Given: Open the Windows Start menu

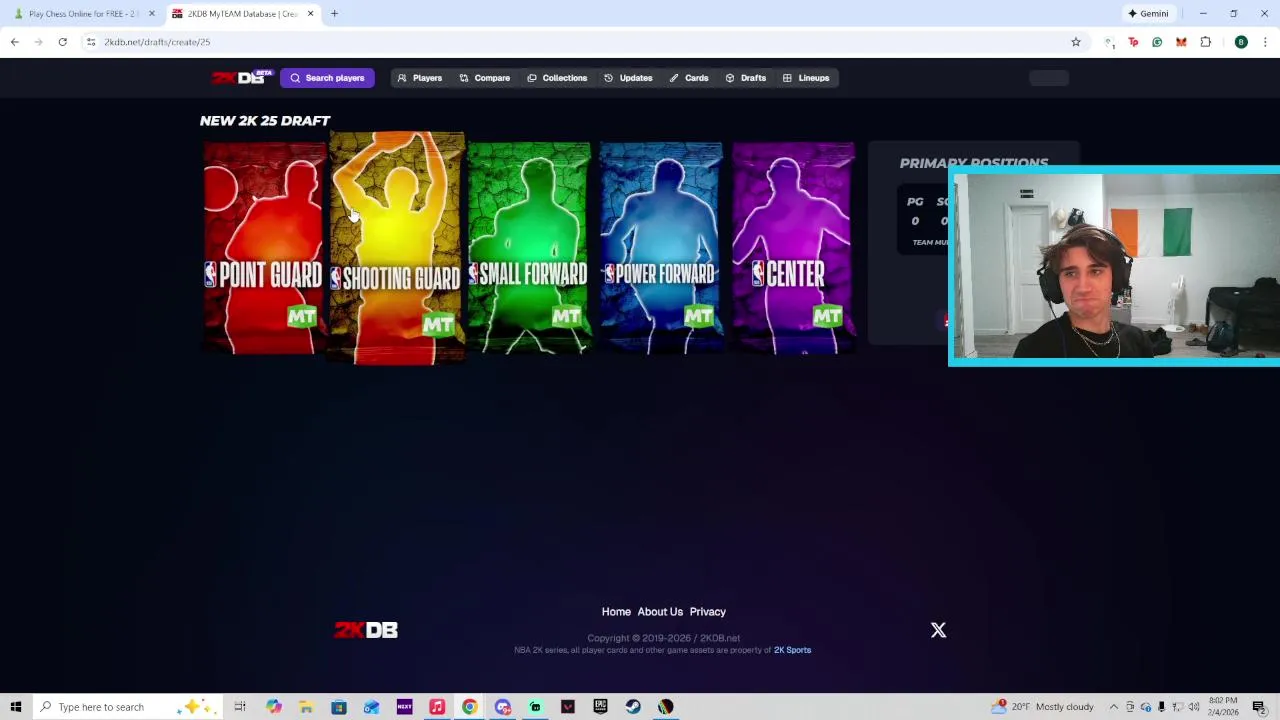Looking at the screenshot, I should pyautogui.click(x=16, y=707).
